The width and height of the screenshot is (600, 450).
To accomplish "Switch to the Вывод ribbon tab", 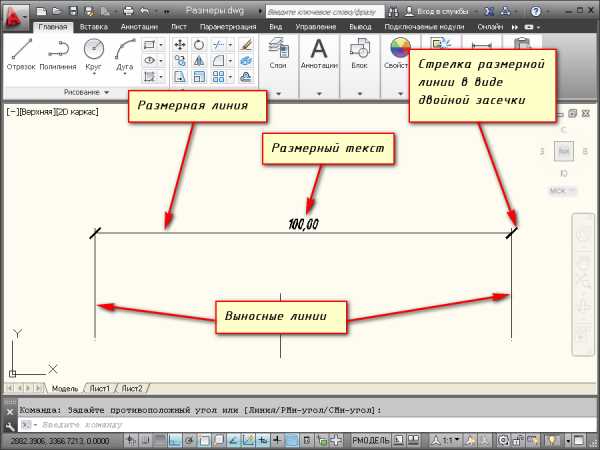I will coord(360,27).
